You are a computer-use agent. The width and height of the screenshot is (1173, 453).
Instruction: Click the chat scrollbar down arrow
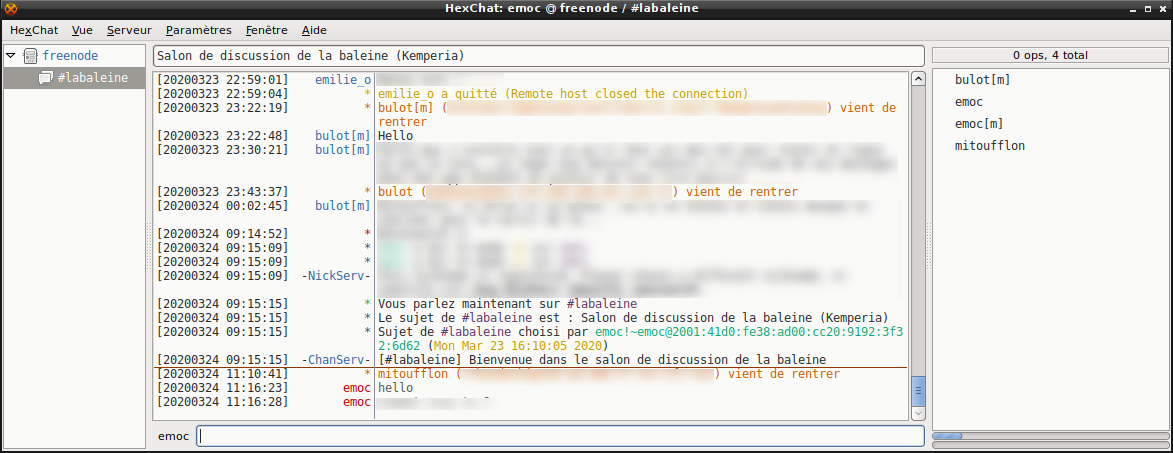click(919, 413)
